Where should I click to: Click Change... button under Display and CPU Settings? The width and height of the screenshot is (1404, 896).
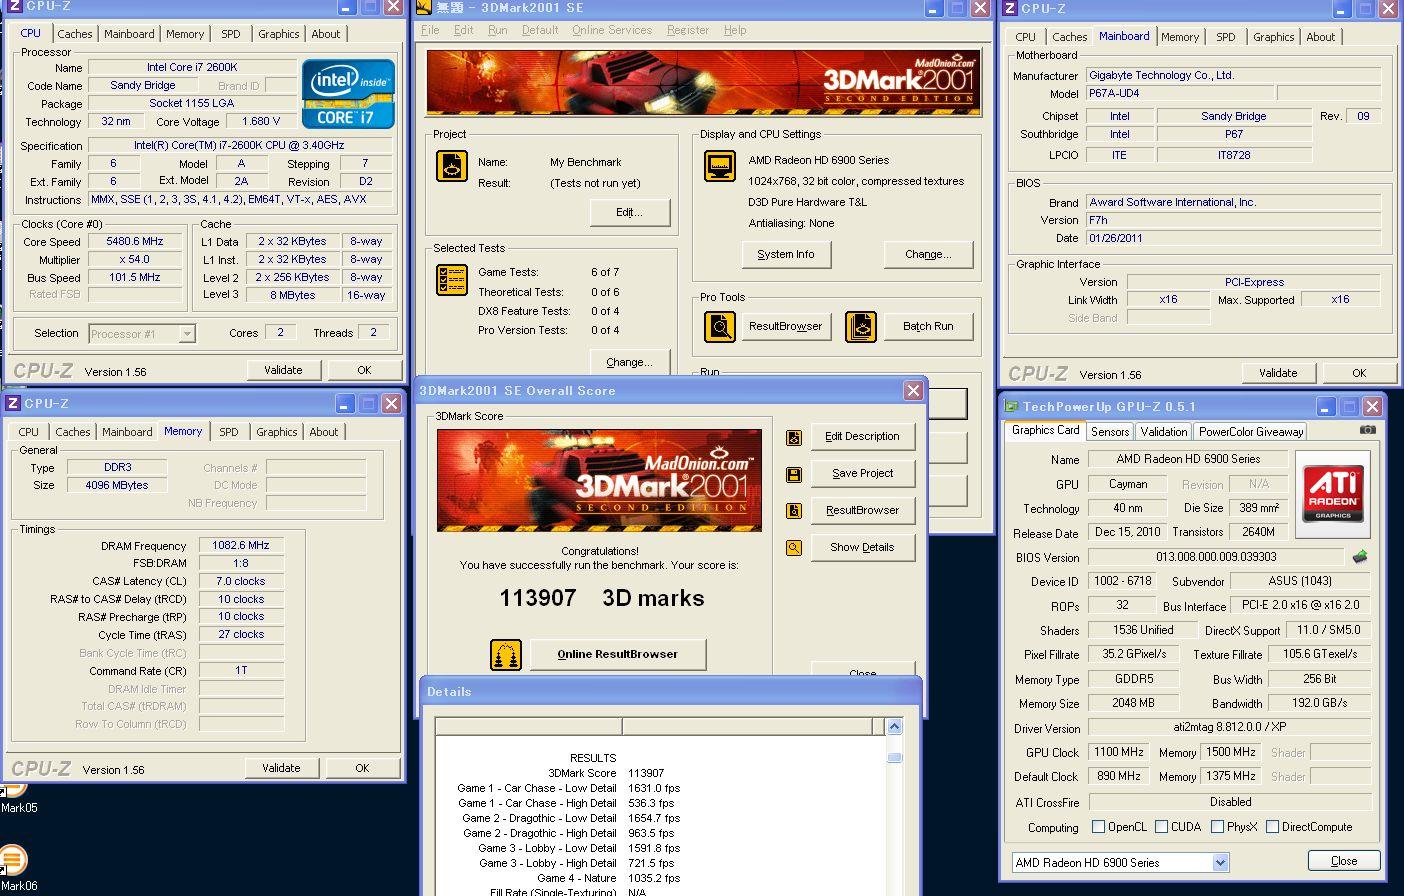pos(928,254)
